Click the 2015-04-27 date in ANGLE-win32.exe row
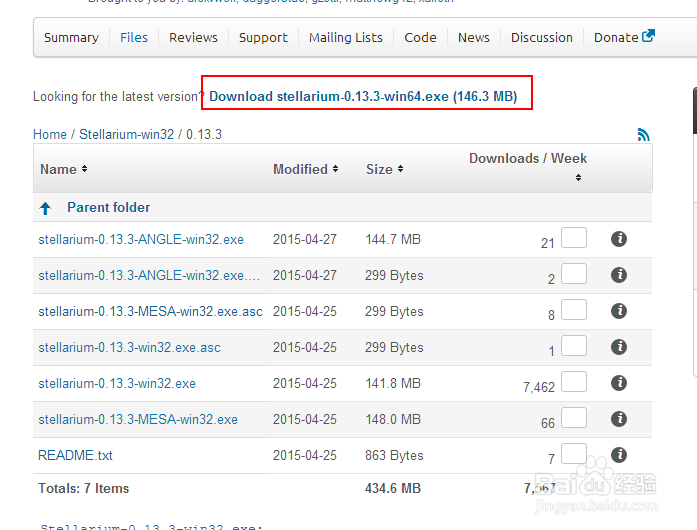Screen dimensions: 697x530 click(x=305, y=240)
